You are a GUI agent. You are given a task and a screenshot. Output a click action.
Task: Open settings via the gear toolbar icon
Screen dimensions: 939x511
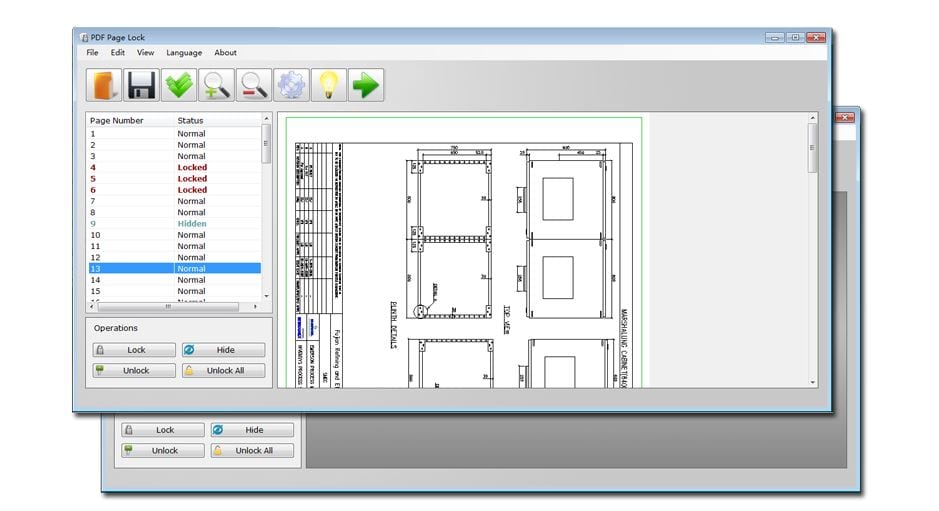(x=291, y=84)
